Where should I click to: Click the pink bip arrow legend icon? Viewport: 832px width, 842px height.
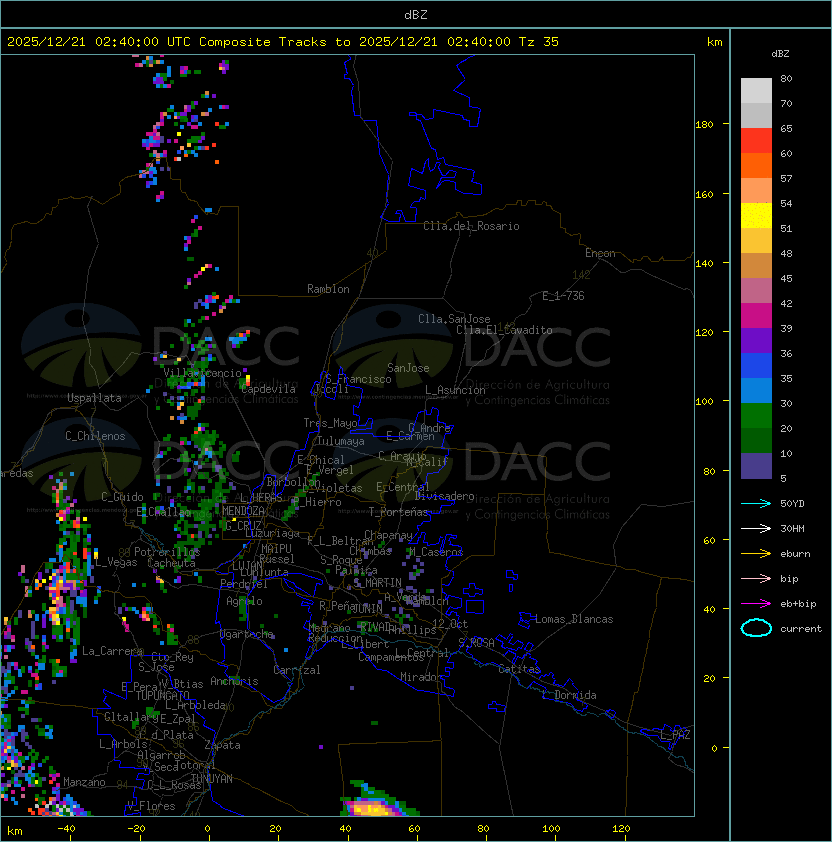coord(756,579)
